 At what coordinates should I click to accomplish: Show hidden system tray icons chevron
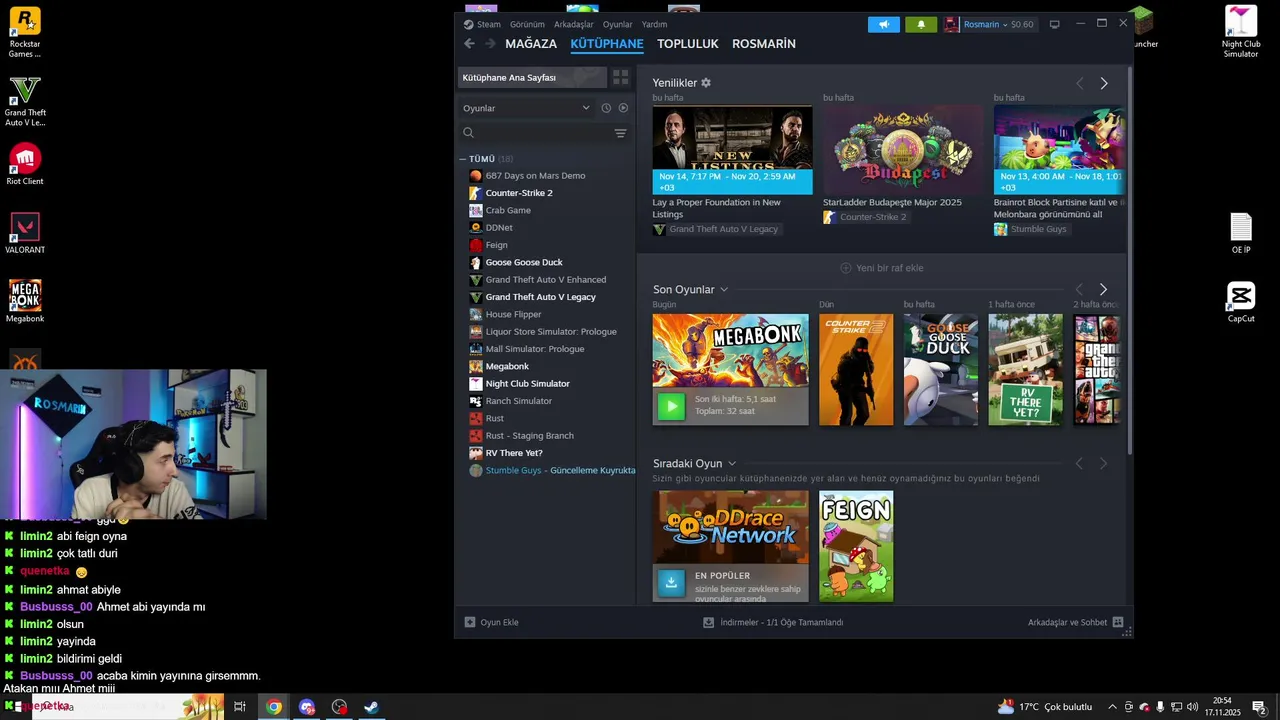[x=1112, y=707]
